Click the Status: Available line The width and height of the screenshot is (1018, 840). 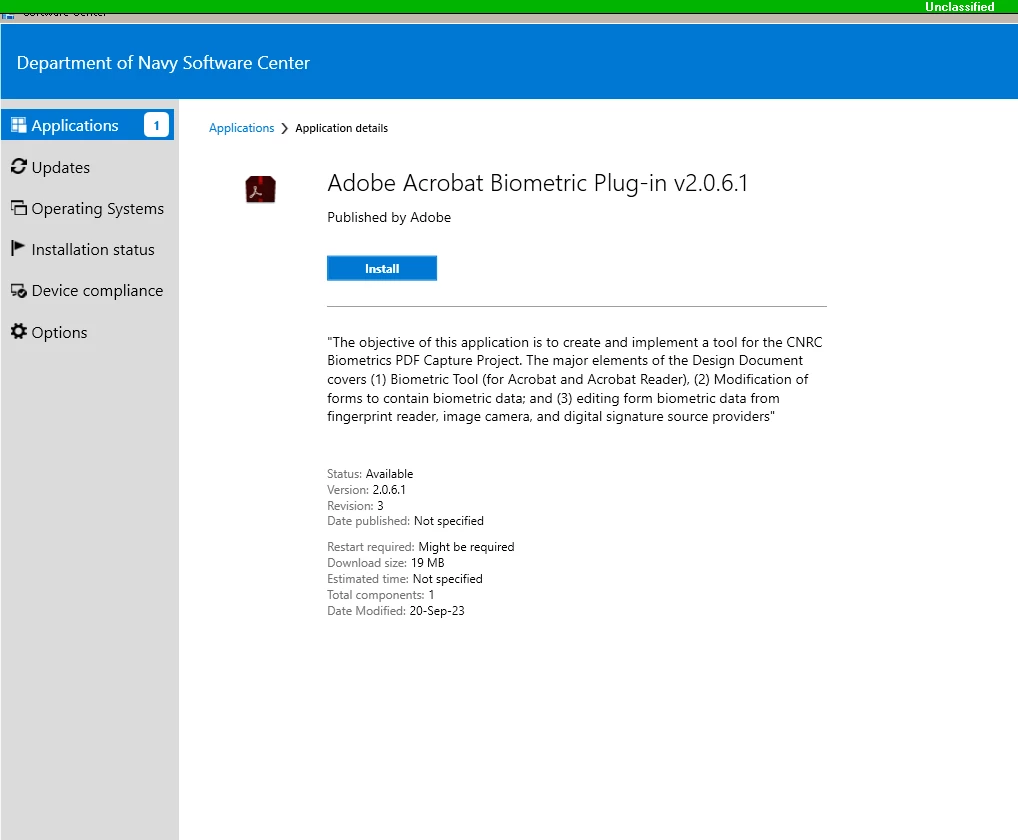tap(370, 474)
